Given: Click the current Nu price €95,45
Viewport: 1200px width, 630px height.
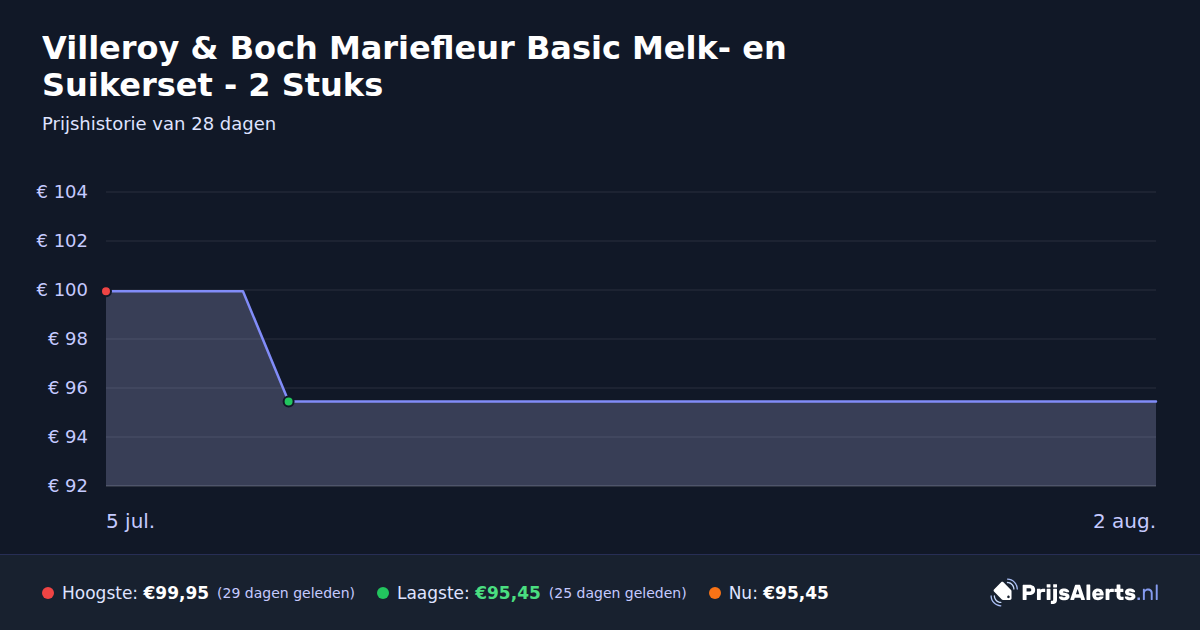Looking at the screenshot, I should [796, 593].
